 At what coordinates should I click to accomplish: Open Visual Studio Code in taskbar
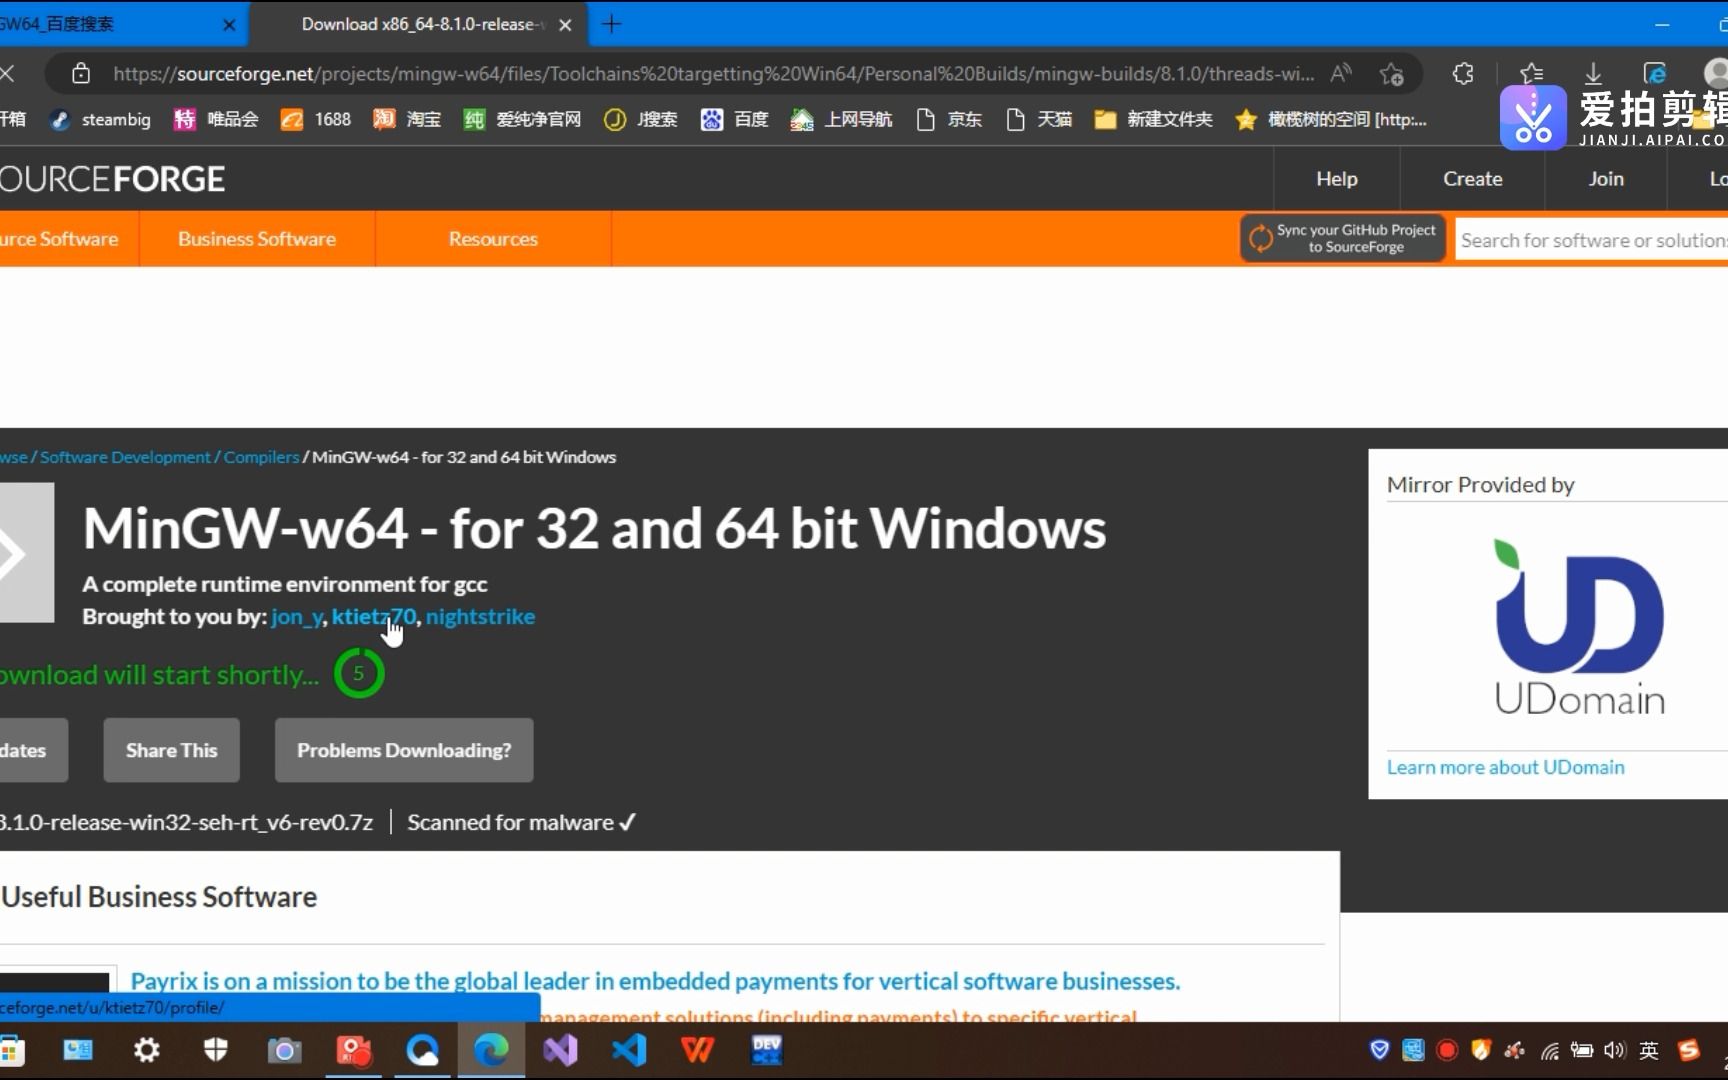[629, 1050]
